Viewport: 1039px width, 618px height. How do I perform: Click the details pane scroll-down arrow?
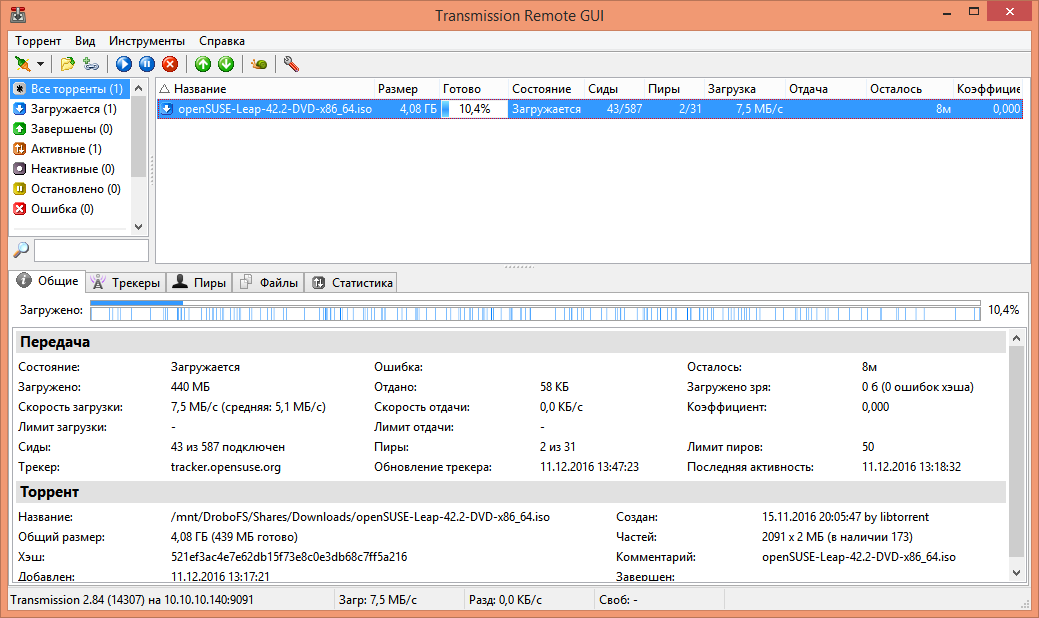coord(1016,573)
